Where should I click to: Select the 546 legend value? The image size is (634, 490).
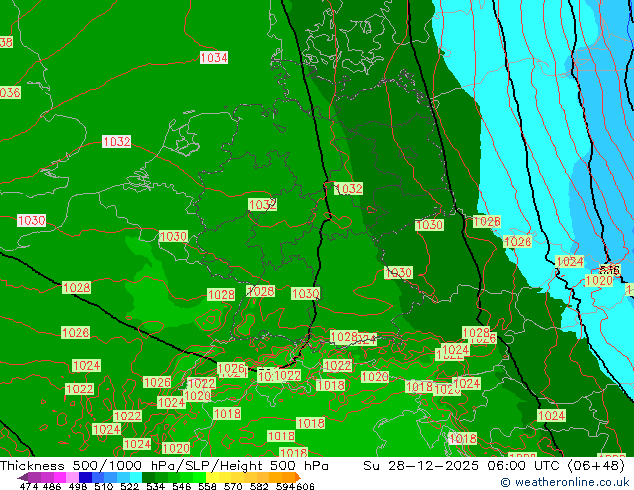point(181,486)
